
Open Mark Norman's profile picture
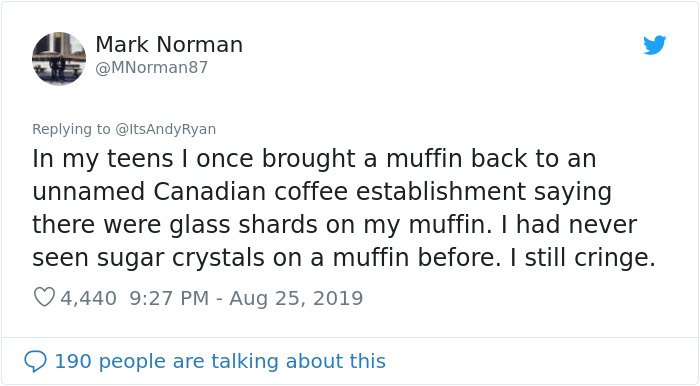(59, 58)
